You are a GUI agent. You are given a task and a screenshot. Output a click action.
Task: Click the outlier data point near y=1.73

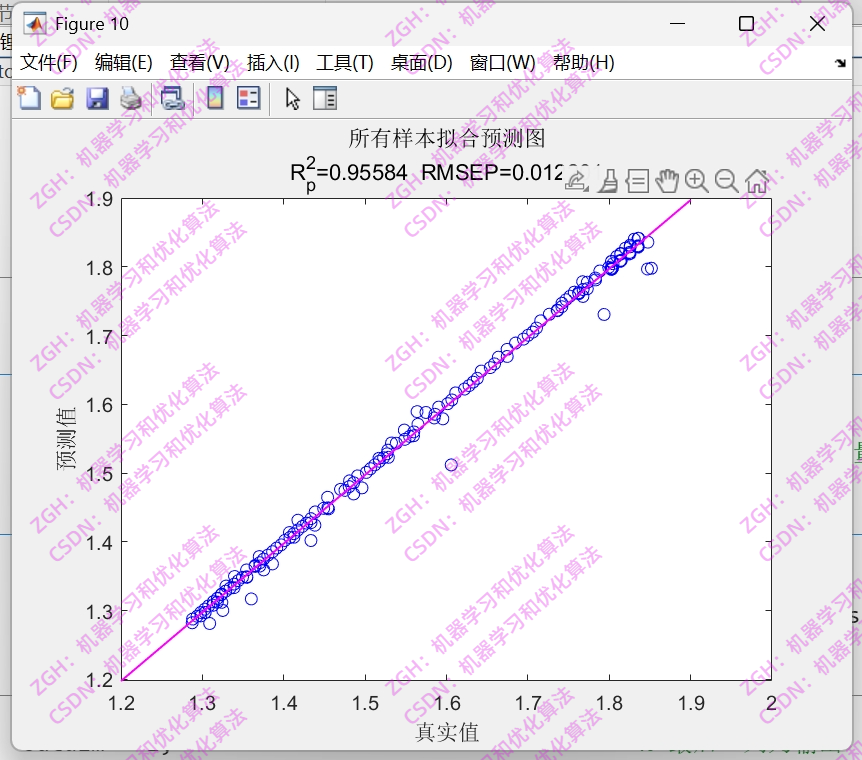[604, 315]
